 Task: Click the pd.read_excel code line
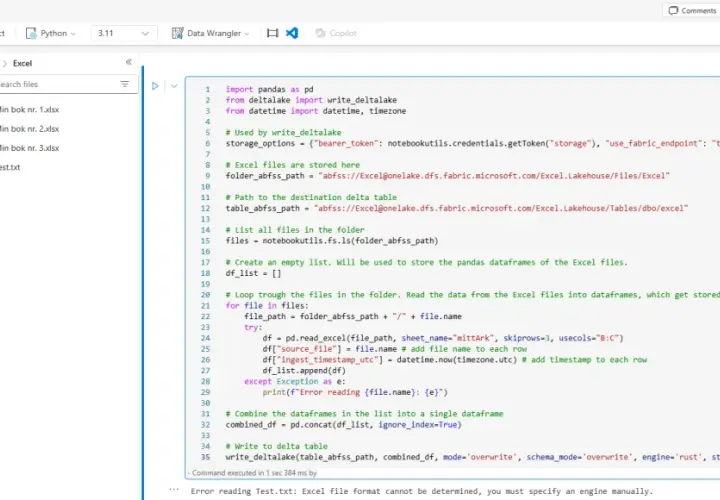click(443, 338)
